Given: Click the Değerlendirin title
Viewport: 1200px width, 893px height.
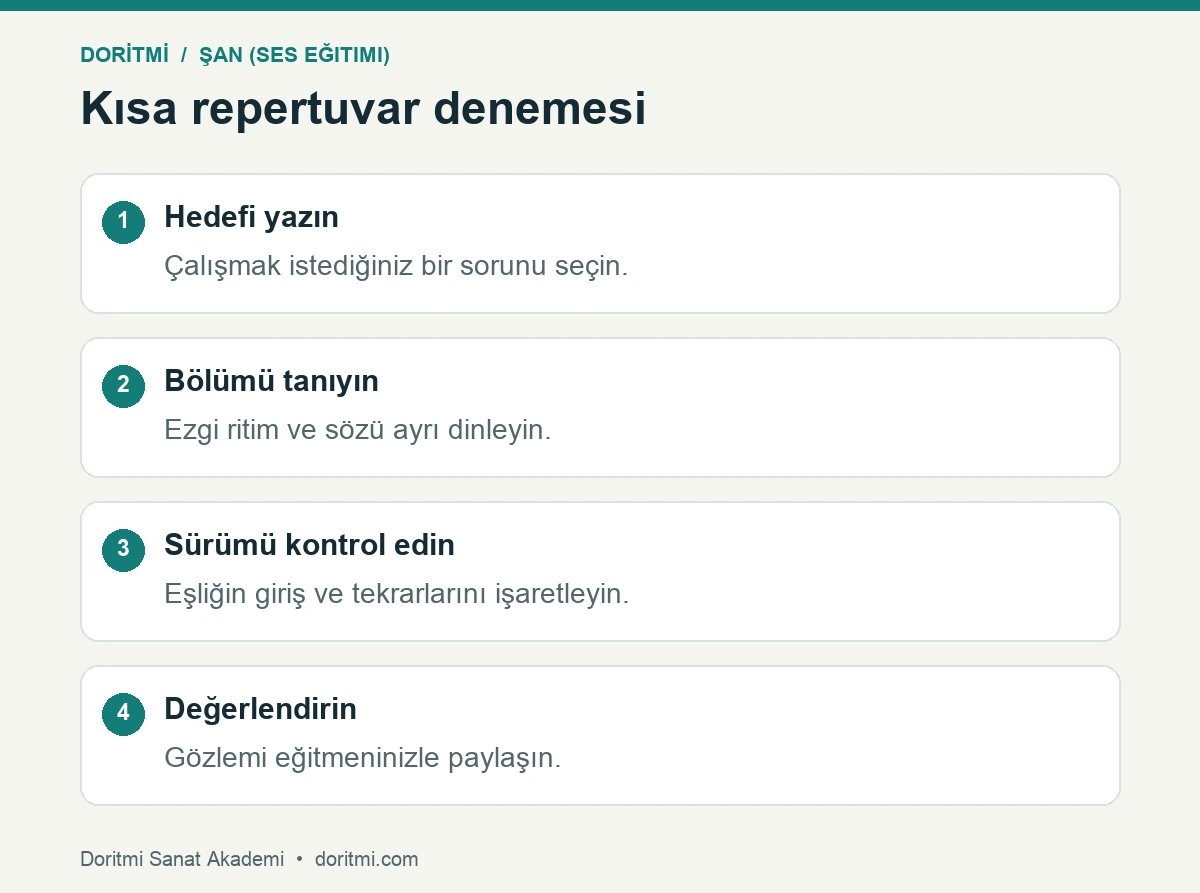Looking at the screenshot, I should (260, 709).
